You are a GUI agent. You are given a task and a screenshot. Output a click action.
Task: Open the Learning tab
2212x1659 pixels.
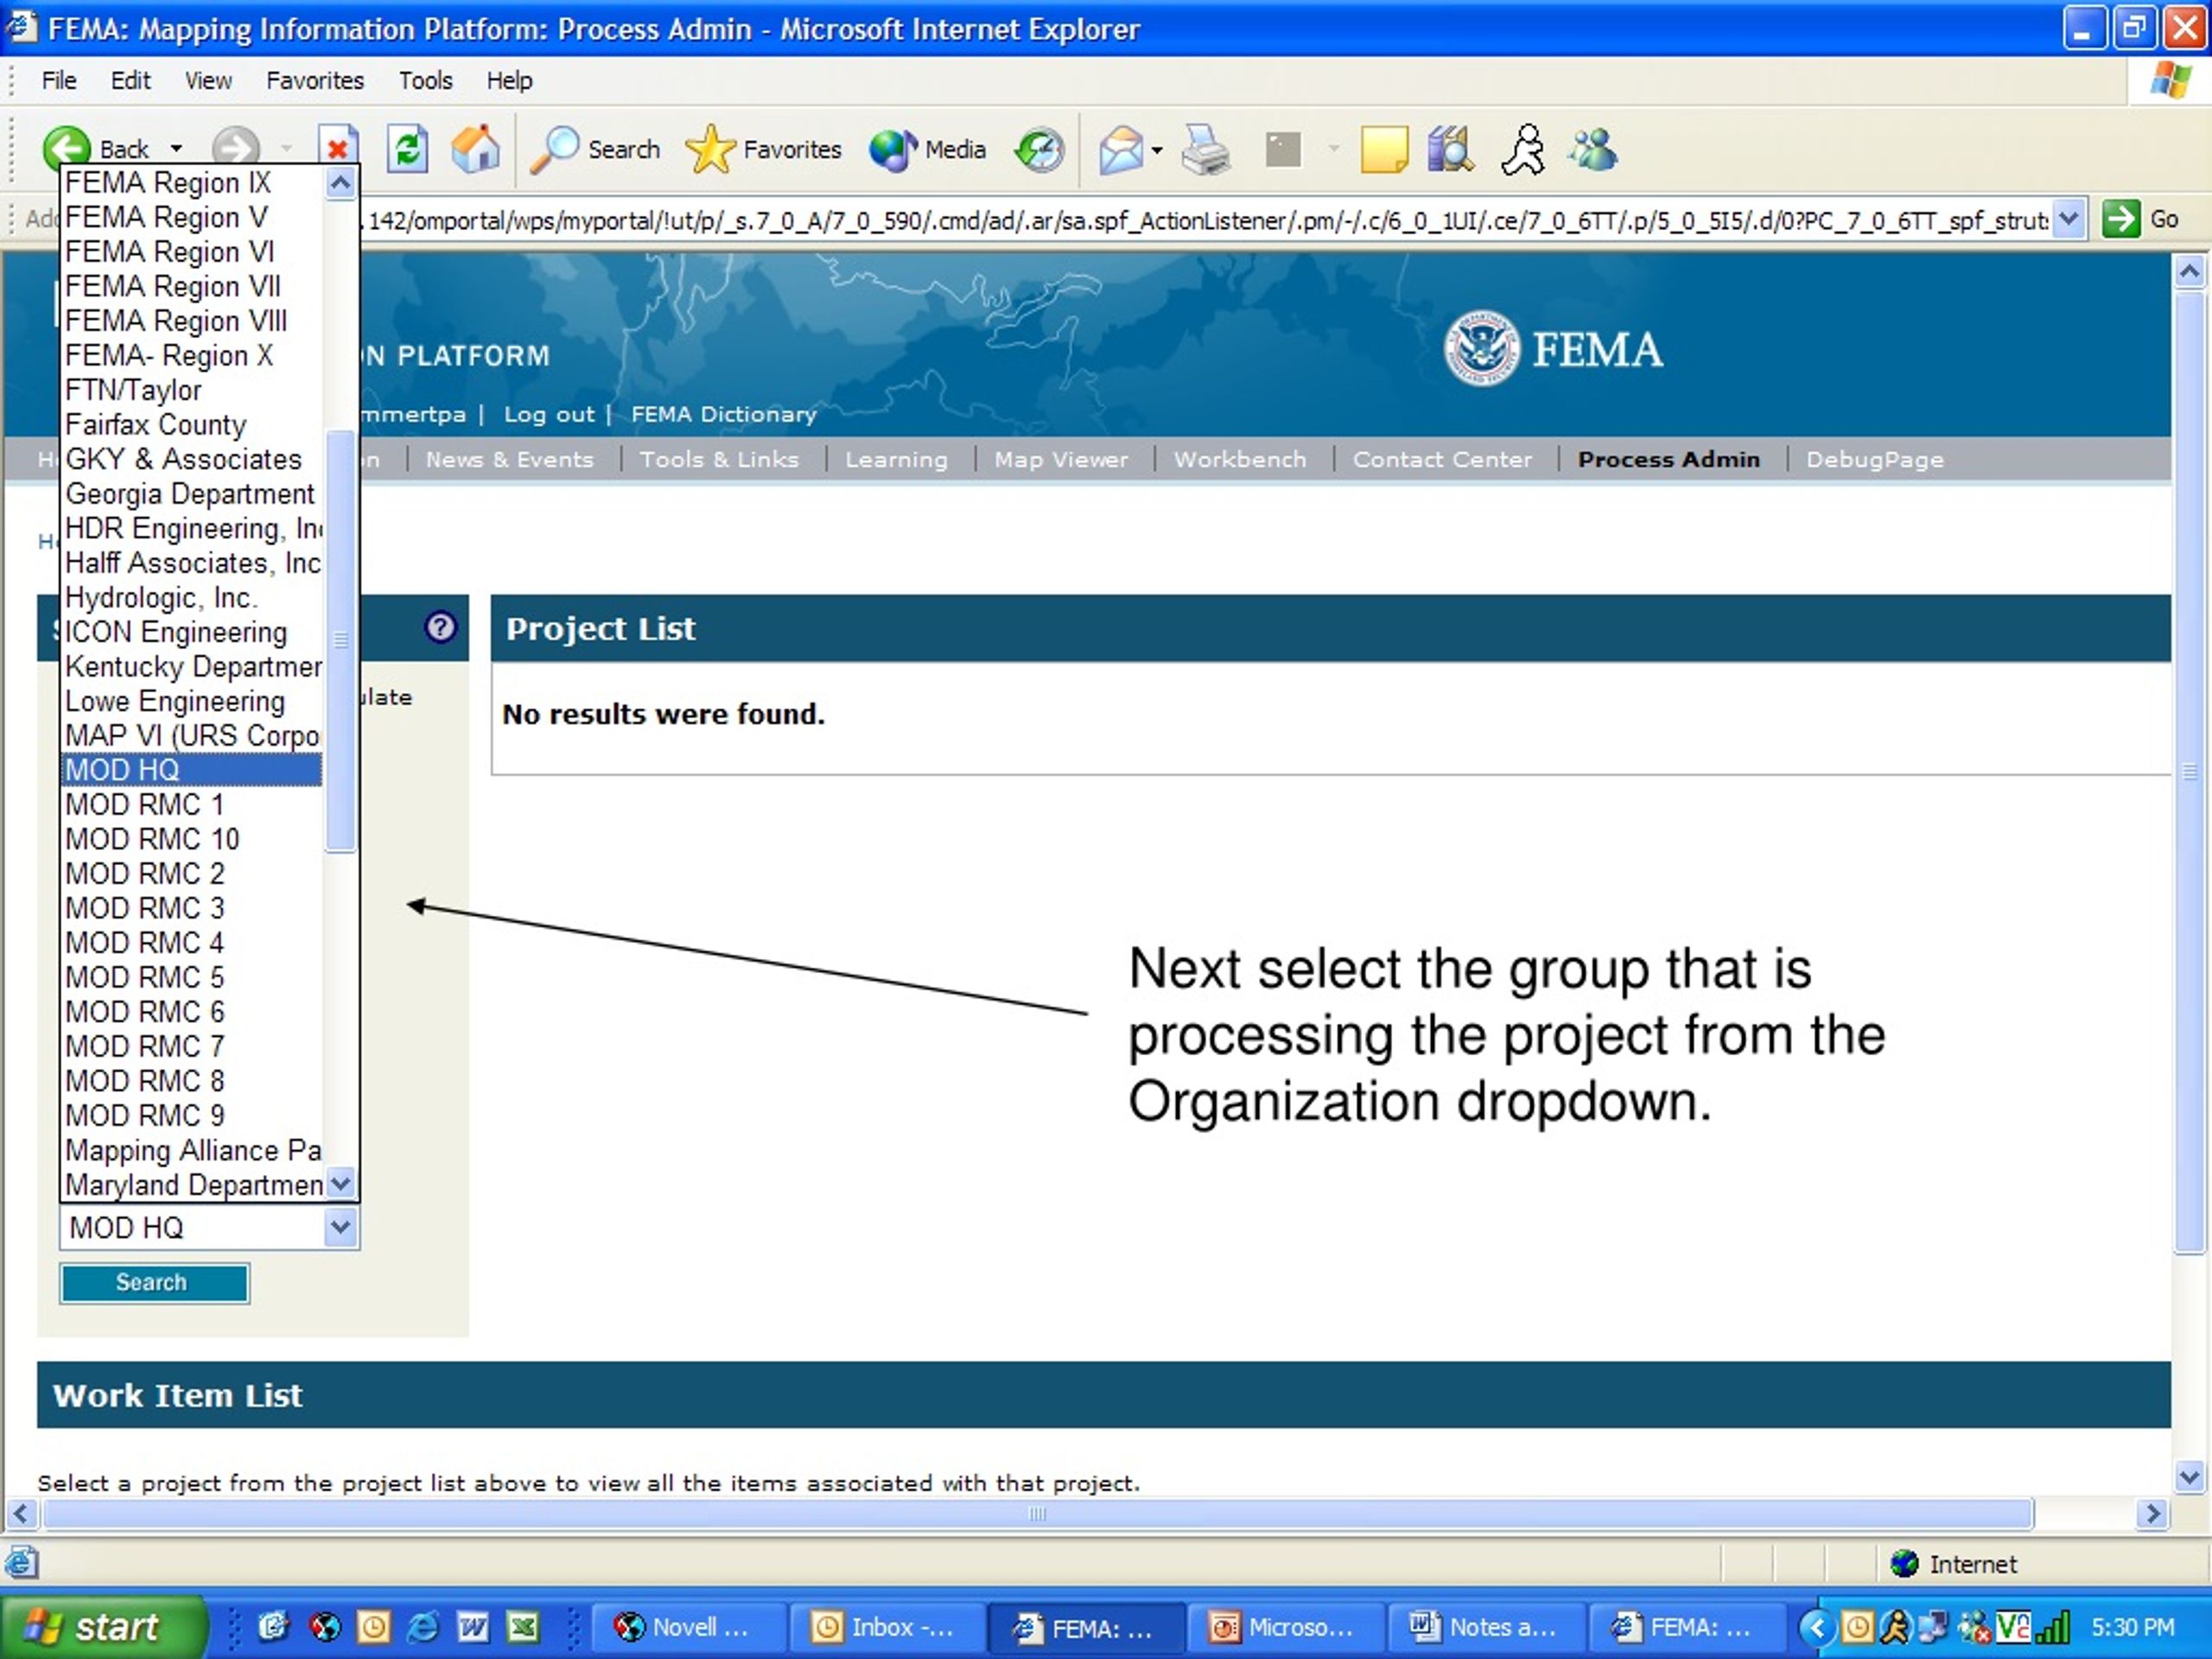(896, 459)
